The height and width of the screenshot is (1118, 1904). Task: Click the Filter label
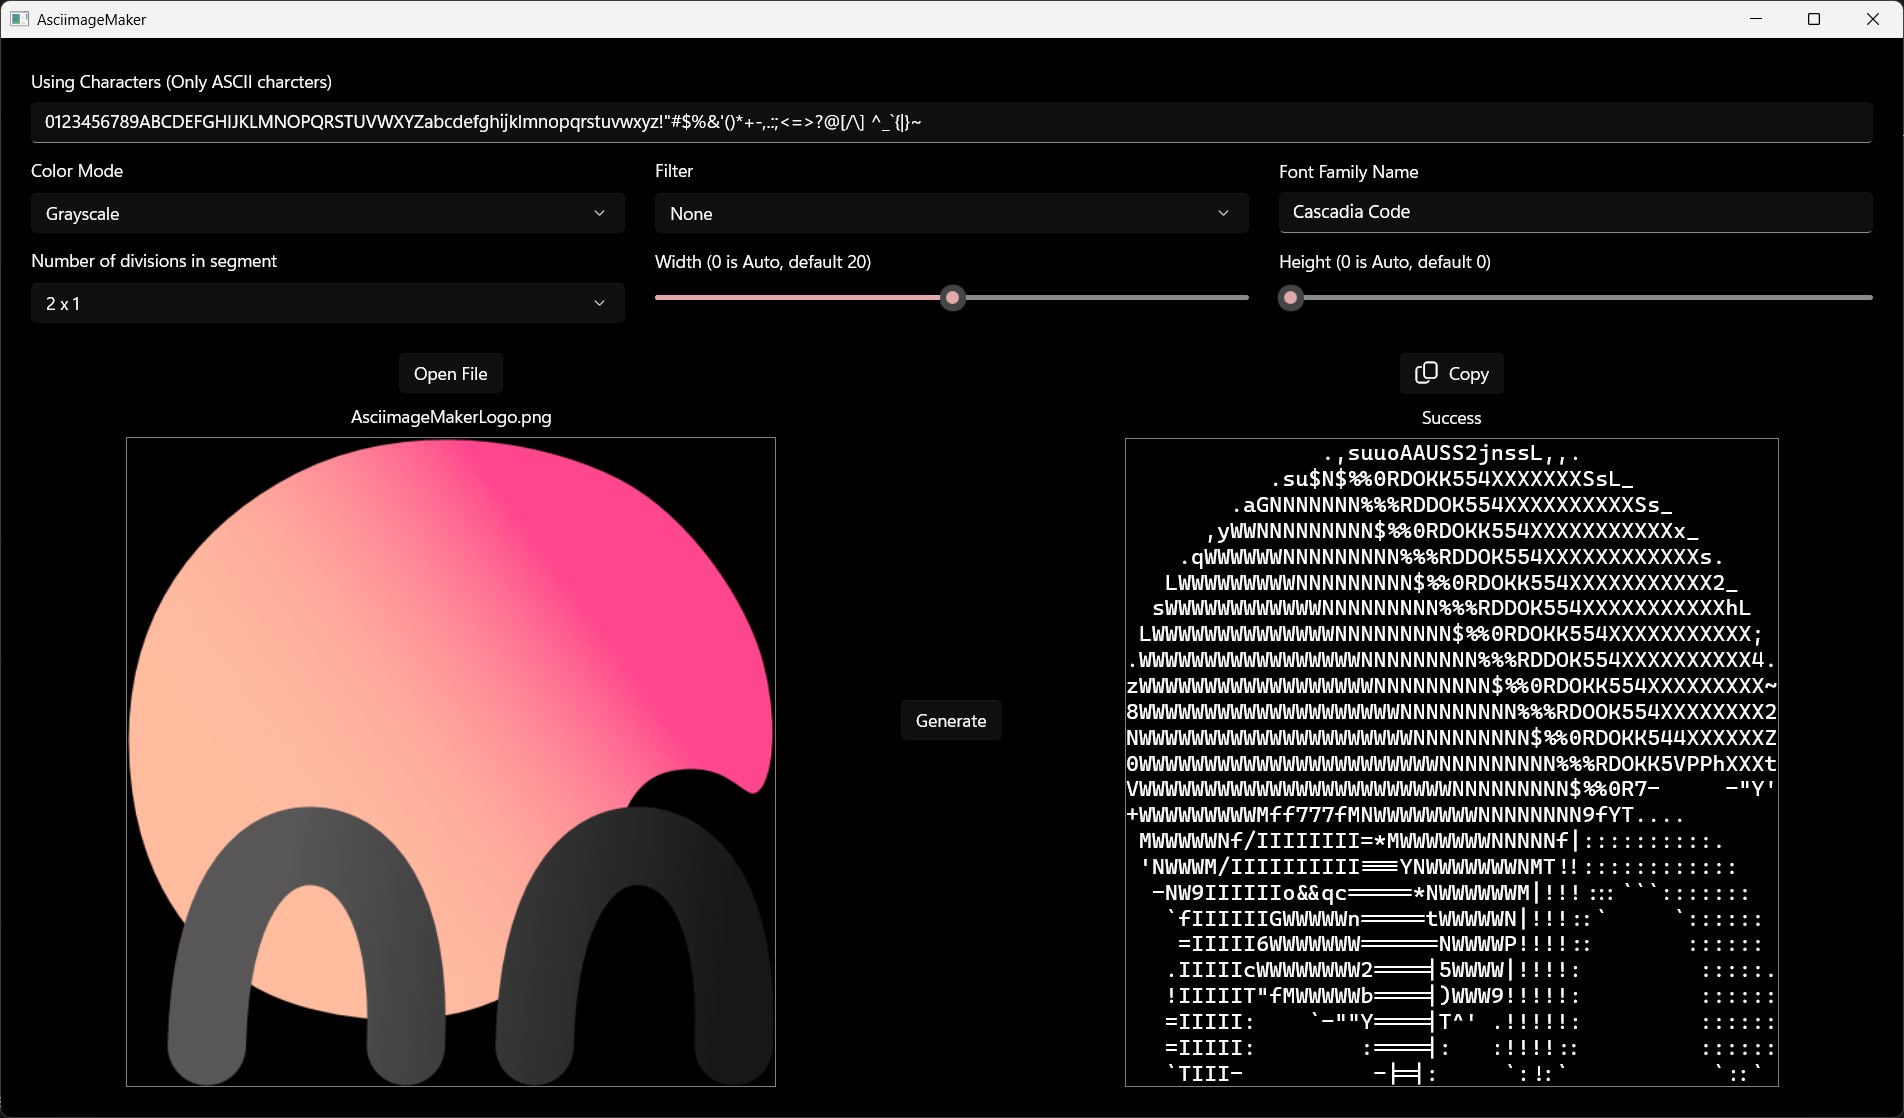coord(674,171)
